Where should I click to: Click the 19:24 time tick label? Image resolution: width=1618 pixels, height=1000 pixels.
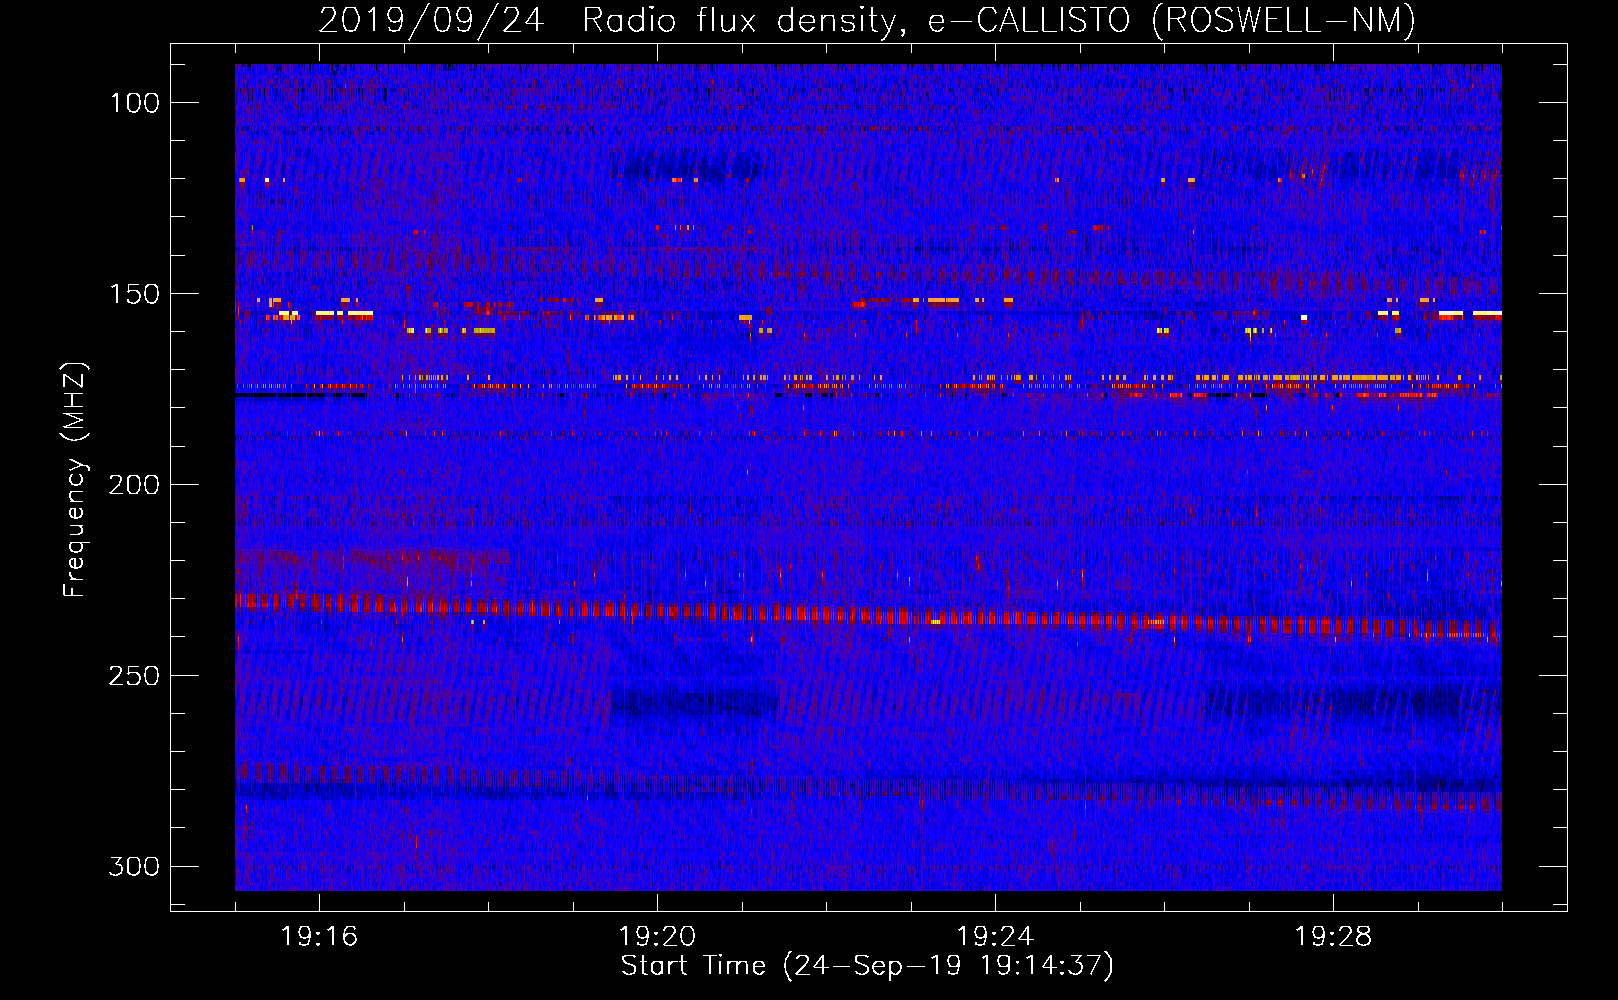click(x=995, y=937)
